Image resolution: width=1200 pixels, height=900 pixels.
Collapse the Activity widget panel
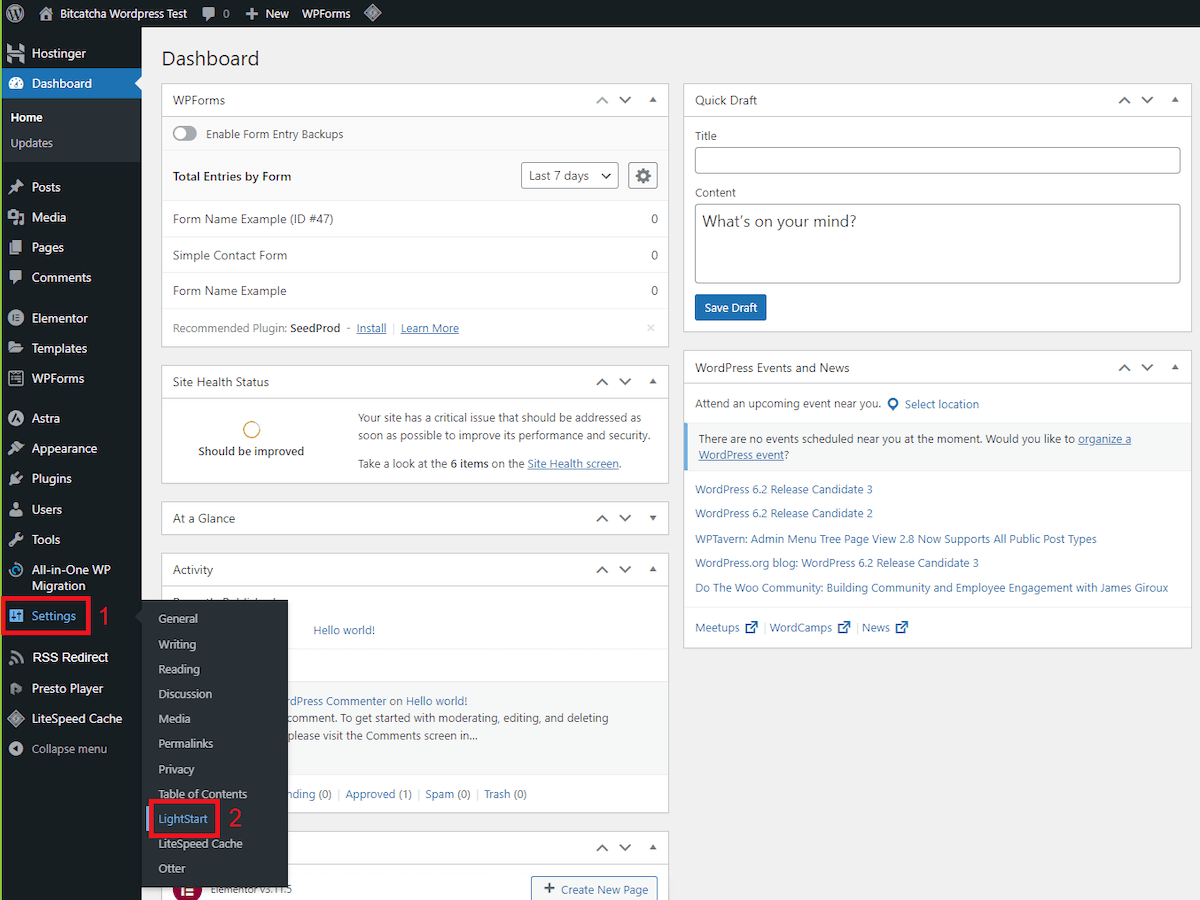pos(653,569)
